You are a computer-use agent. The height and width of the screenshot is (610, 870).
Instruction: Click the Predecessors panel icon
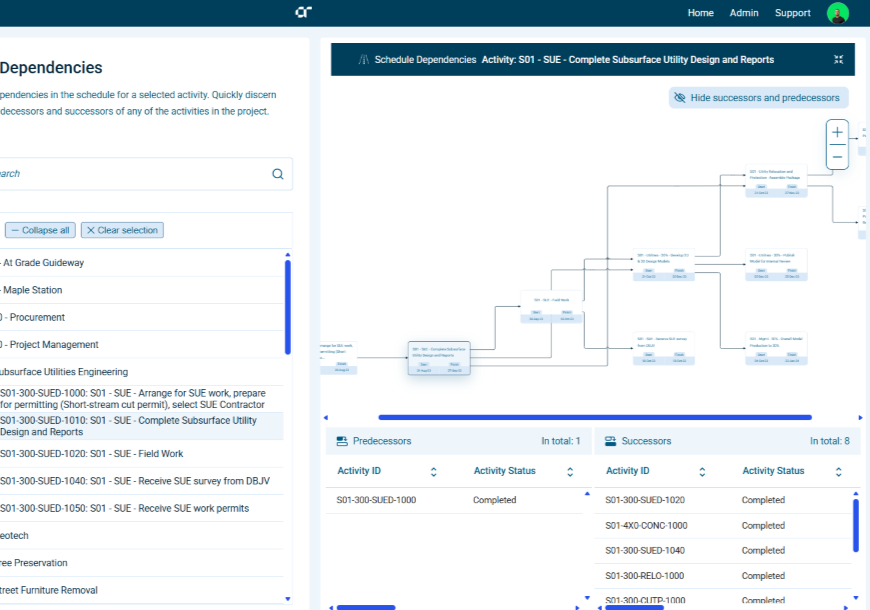tap(342, 441)
